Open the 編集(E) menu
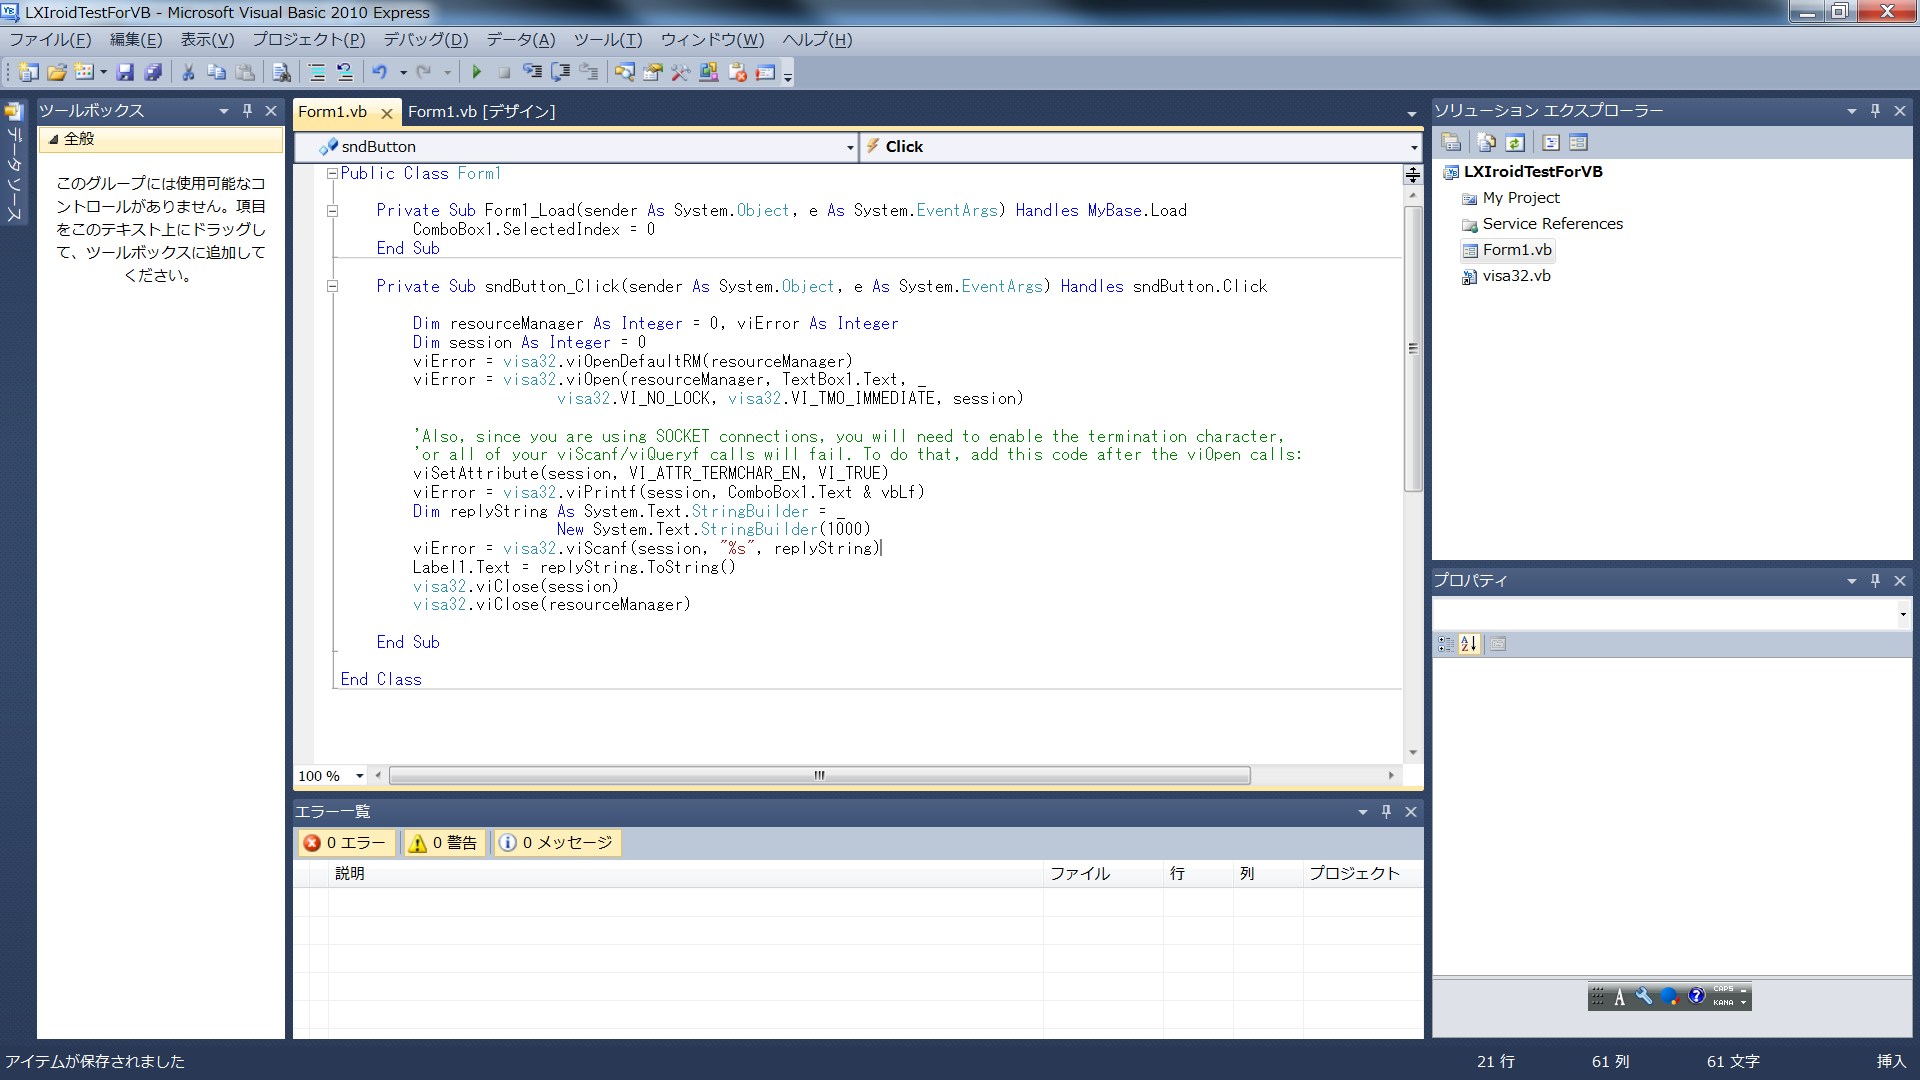This screenshot has height=1080, width=1920. [136, 40]
